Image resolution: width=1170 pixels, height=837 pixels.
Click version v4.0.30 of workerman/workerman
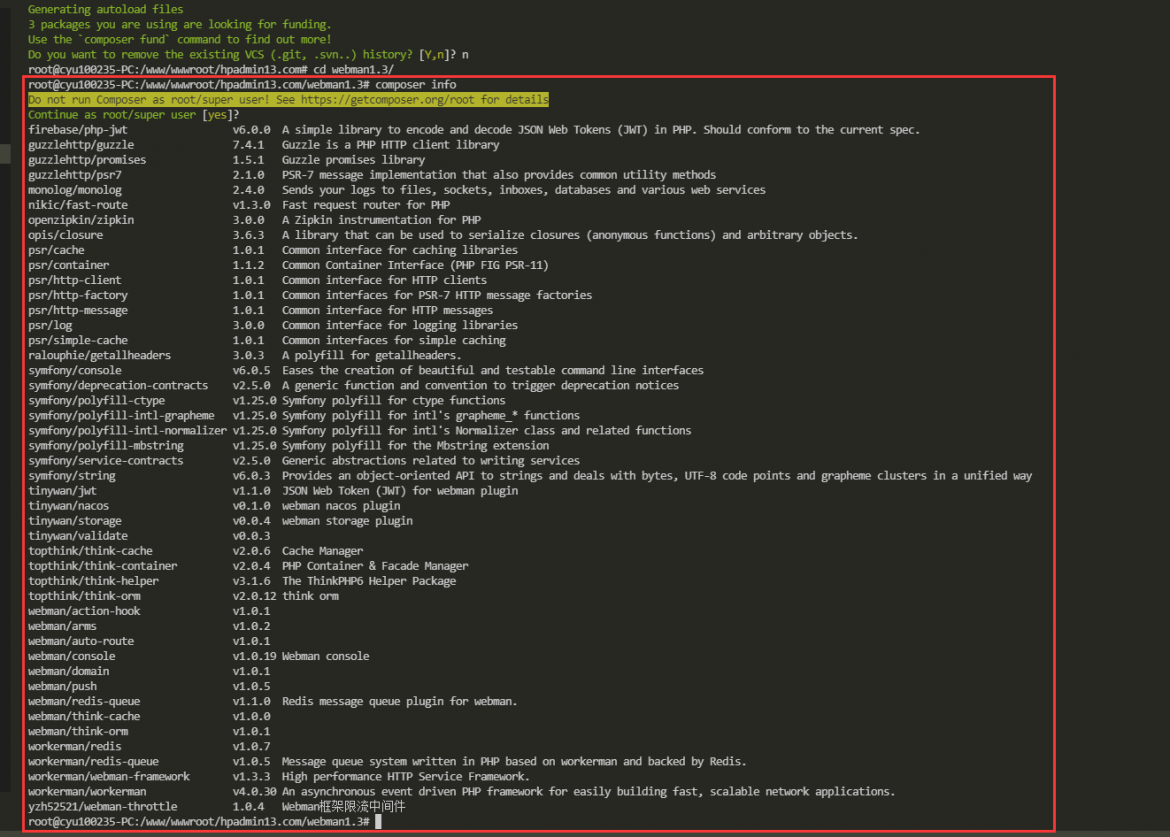254,791
